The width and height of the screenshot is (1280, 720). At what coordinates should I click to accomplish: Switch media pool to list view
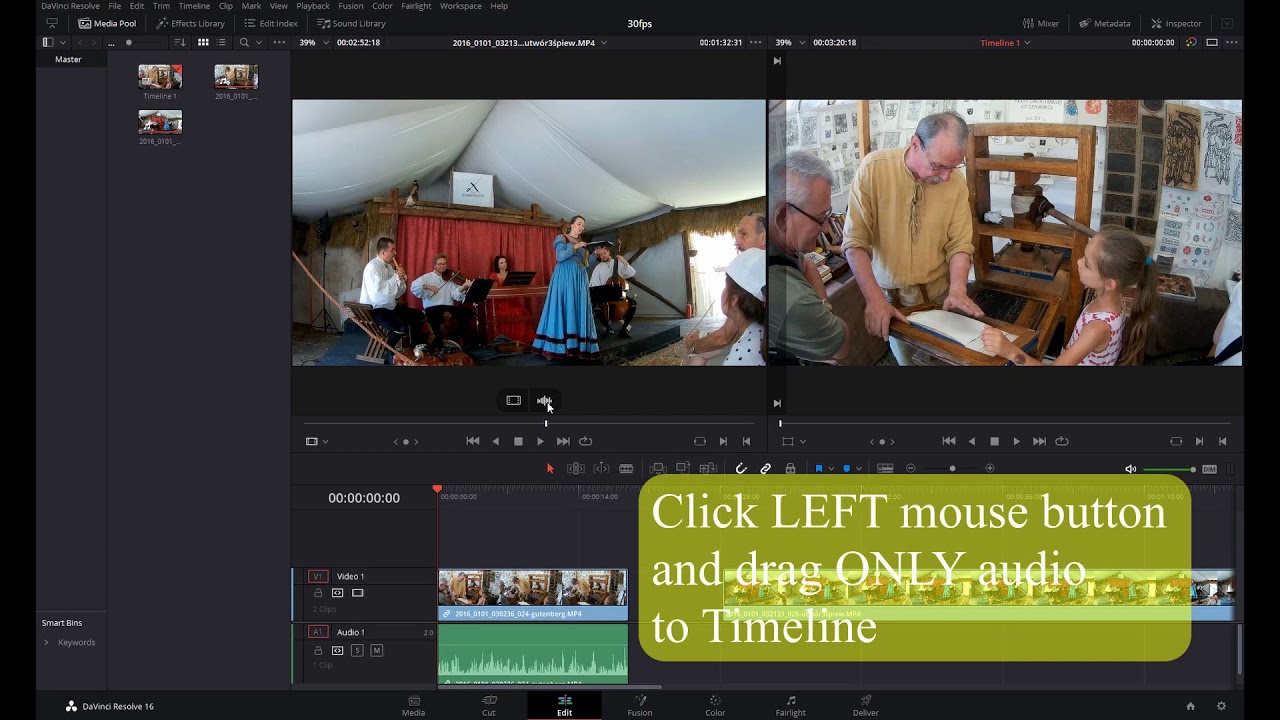221,43
